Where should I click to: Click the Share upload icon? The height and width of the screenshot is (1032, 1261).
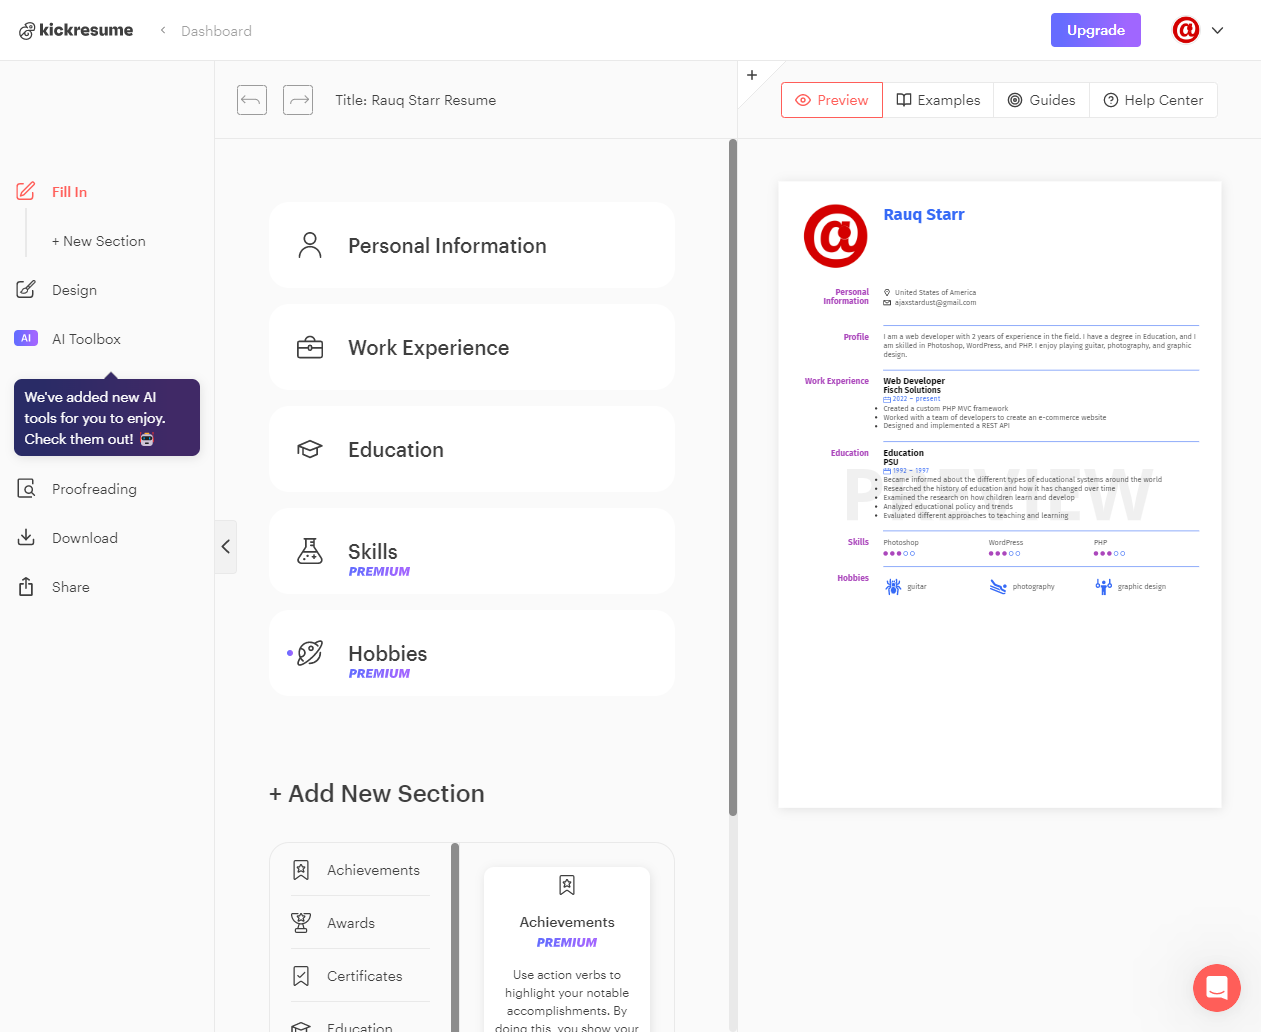click(x=26, y=586)
